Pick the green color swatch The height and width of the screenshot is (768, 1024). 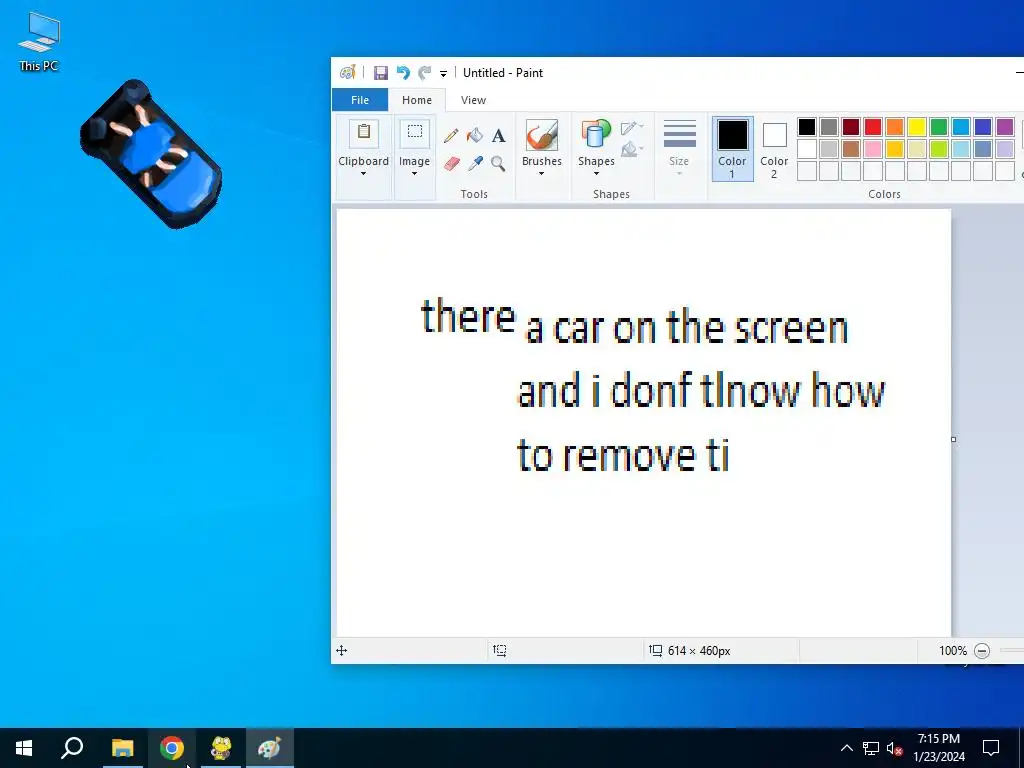(938, 127)
